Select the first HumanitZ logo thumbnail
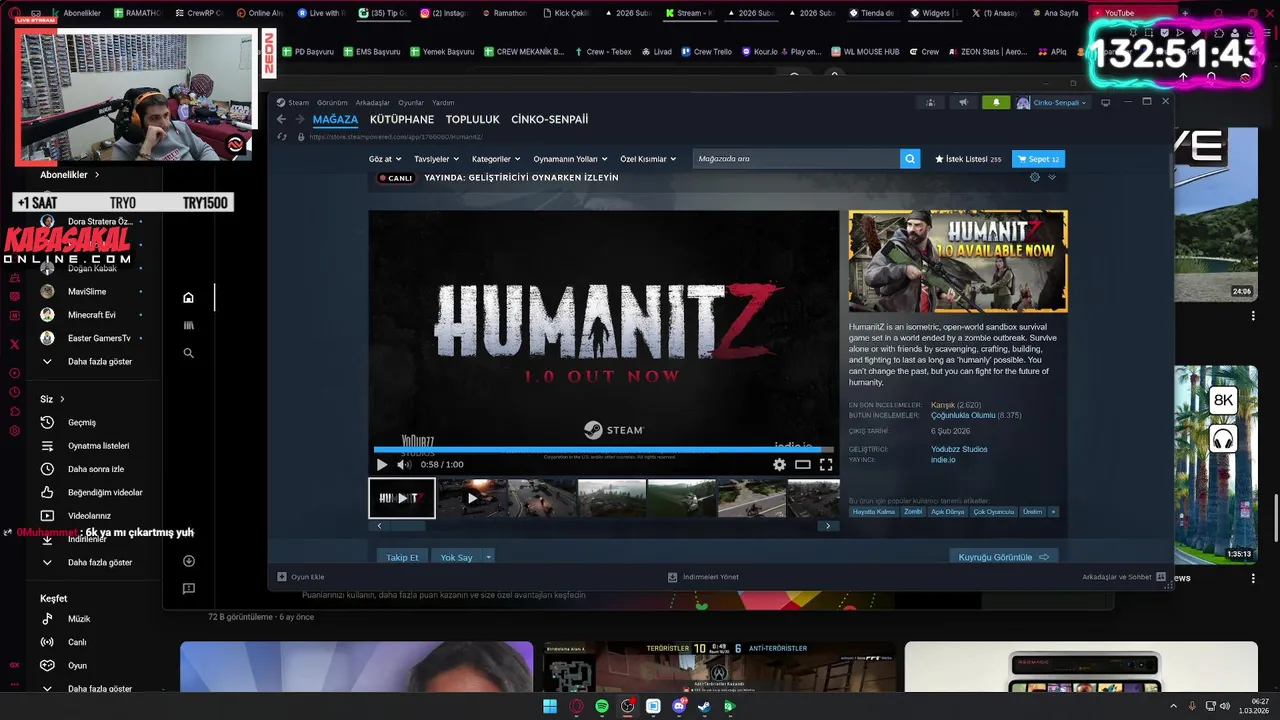The height and width of the screenshot is (720, 1280). coord(402,498)
